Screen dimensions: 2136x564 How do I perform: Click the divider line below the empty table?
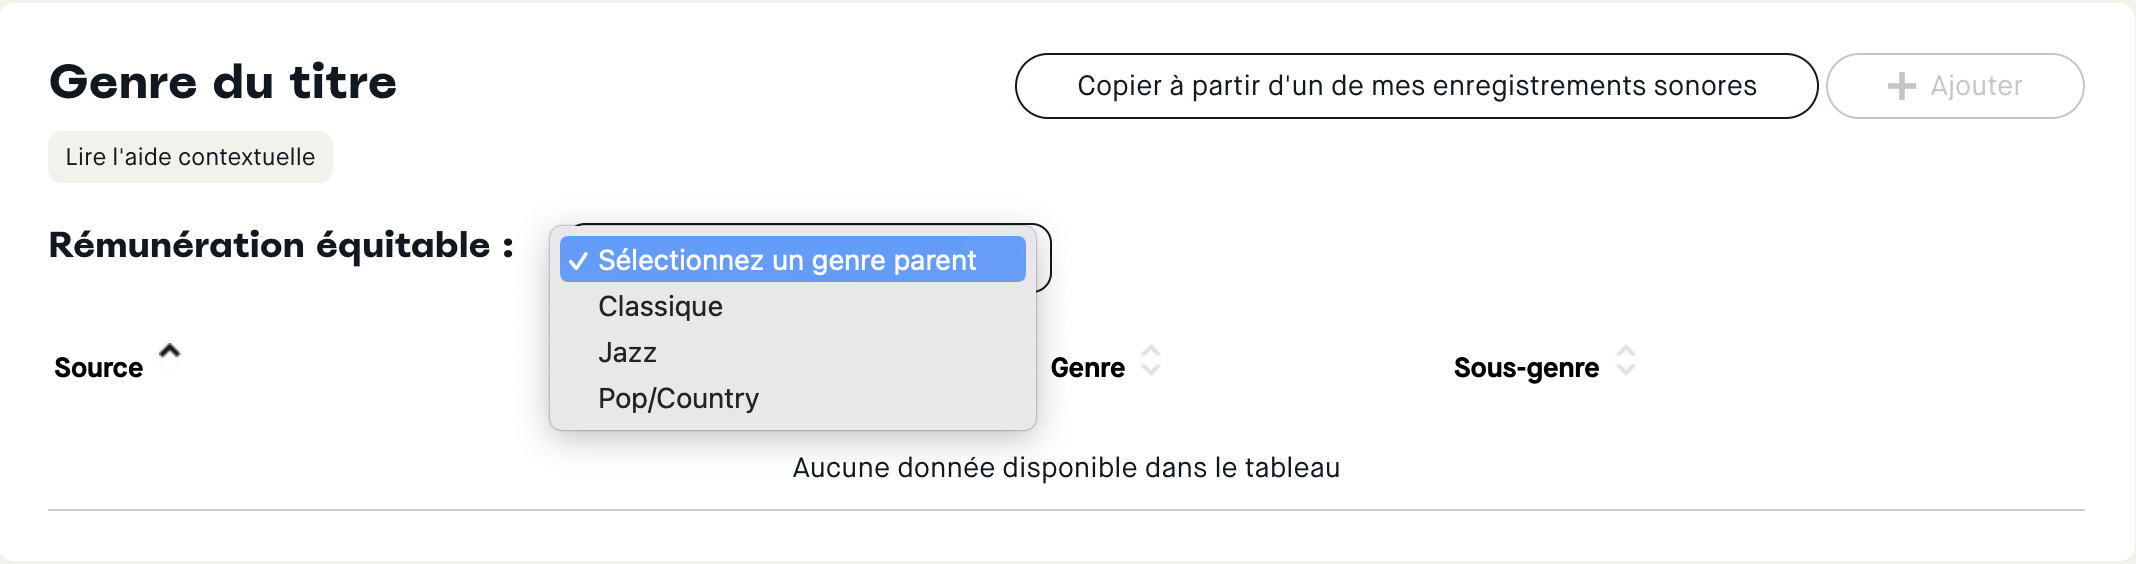1066,510
